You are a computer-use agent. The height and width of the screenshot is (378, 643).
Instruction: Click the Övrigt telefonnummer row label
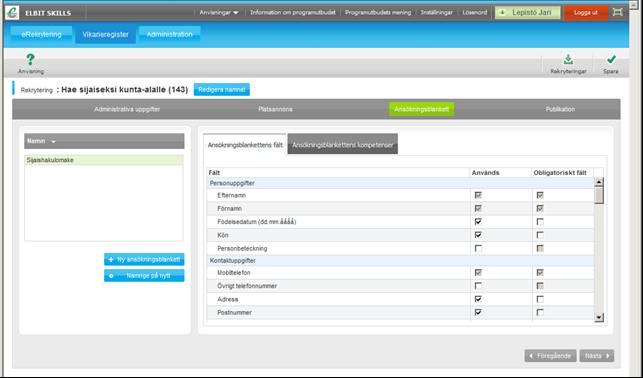pos(247,286)
